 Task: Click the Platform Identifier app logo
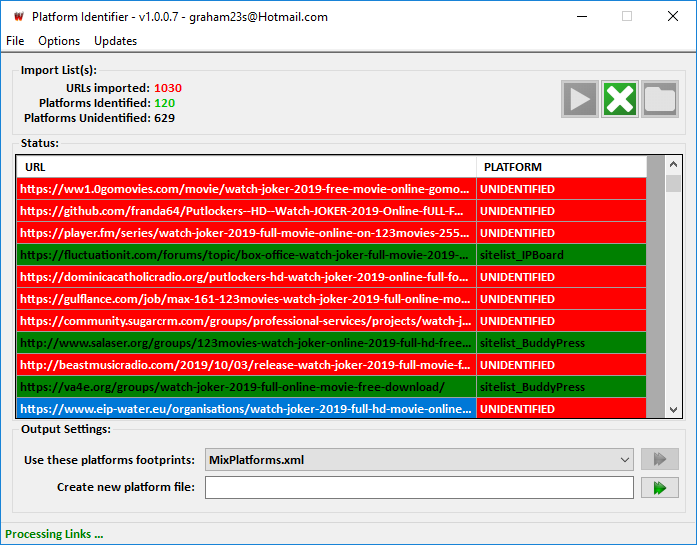coord(18,17)
